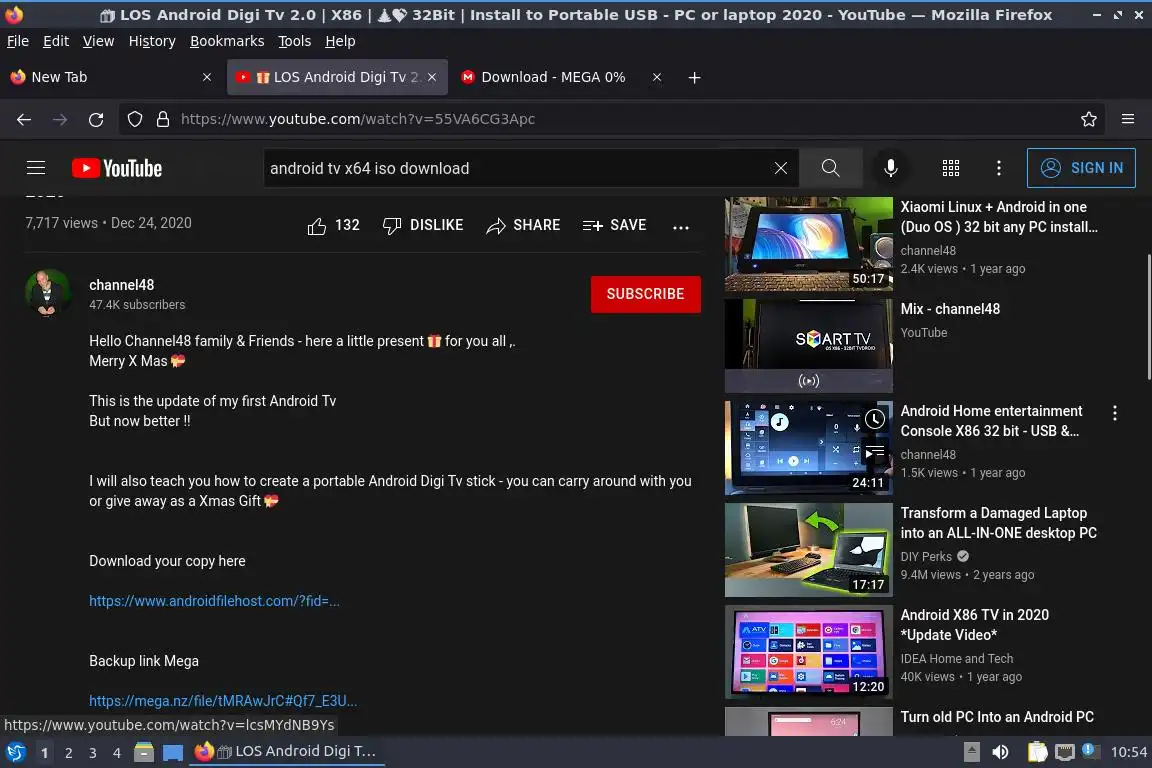Screen dimensions: 1152x768
Task: Click the monitor icon in system tray
Action: 1064,752
